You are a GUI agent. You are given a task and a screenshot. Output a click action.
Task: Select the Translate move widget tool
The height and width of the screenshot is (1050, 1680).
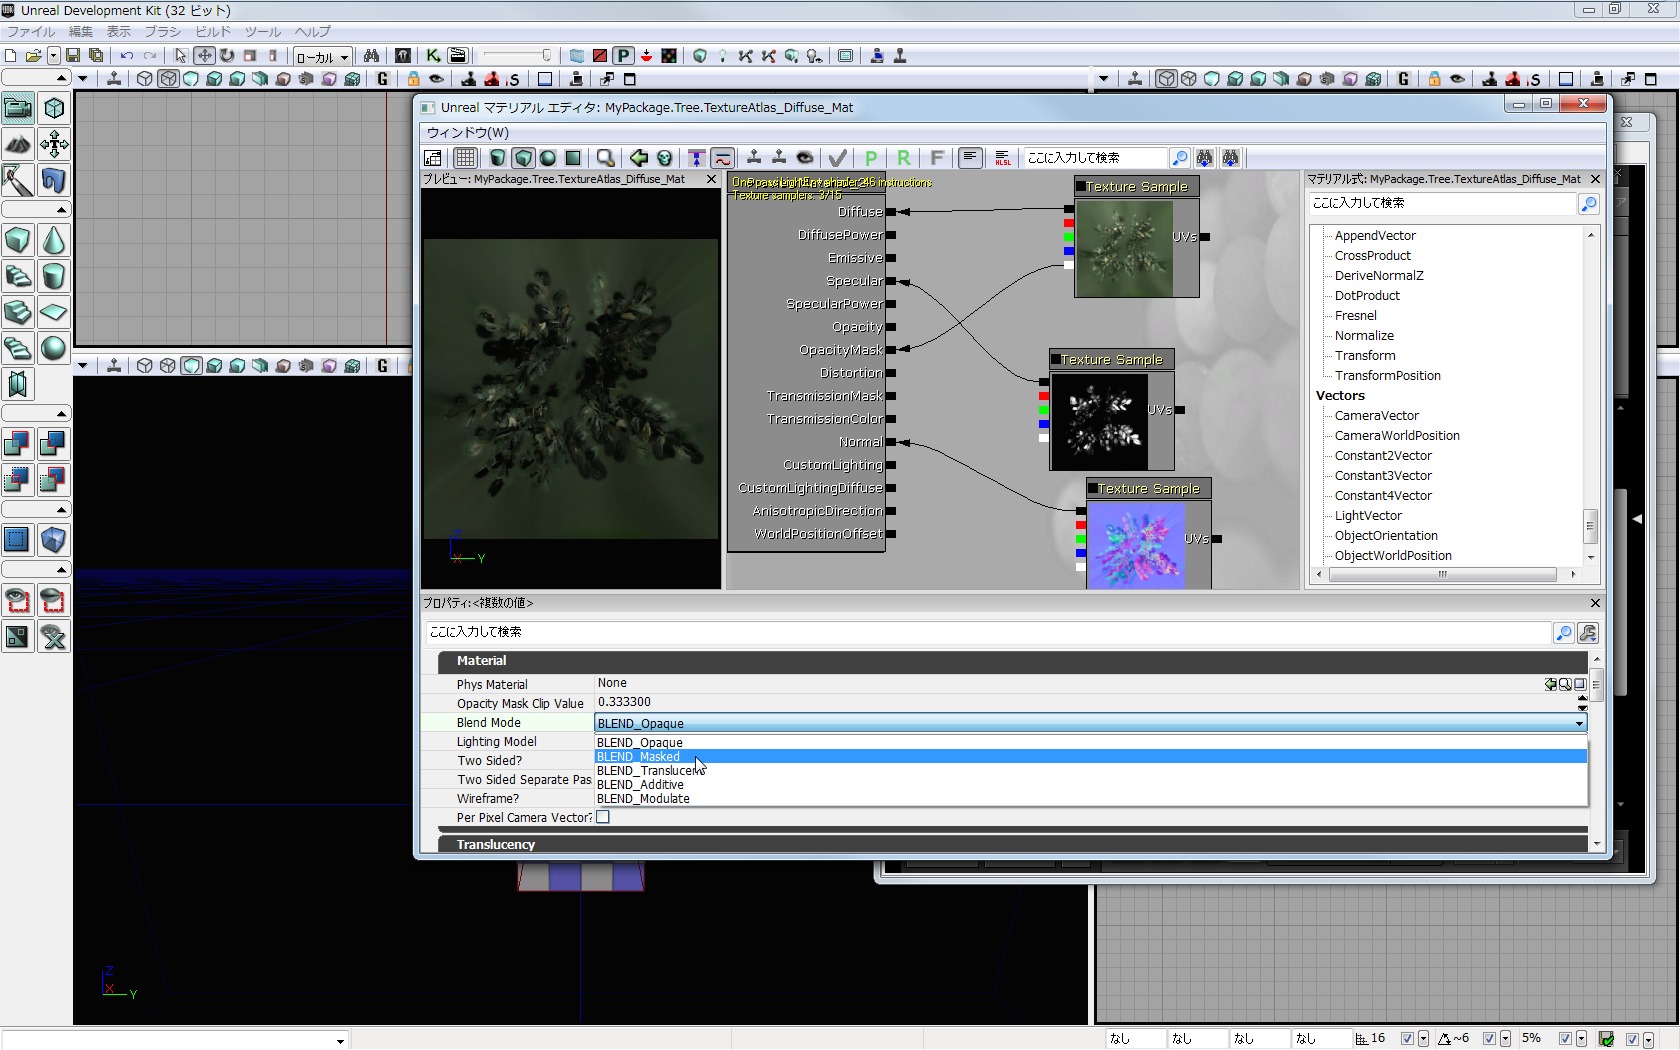(204, 56)
